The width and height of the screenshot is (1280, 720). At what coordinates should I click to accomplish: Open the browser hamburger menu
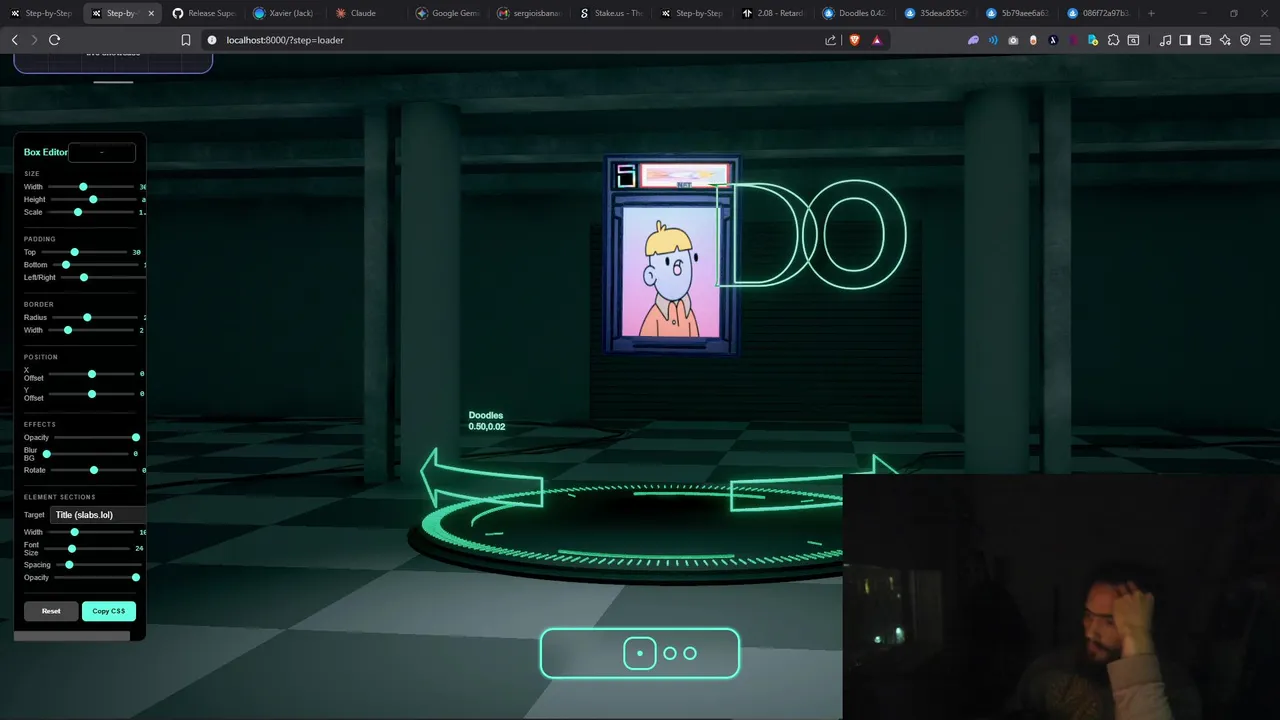point(1265,40)
